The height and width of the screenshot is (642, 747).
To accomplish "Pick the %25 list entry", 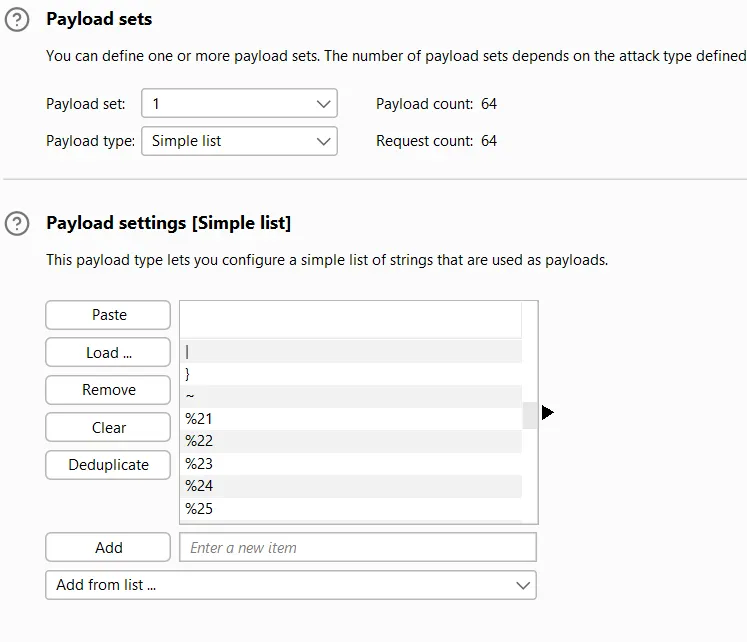I will (x=350, y=509).
